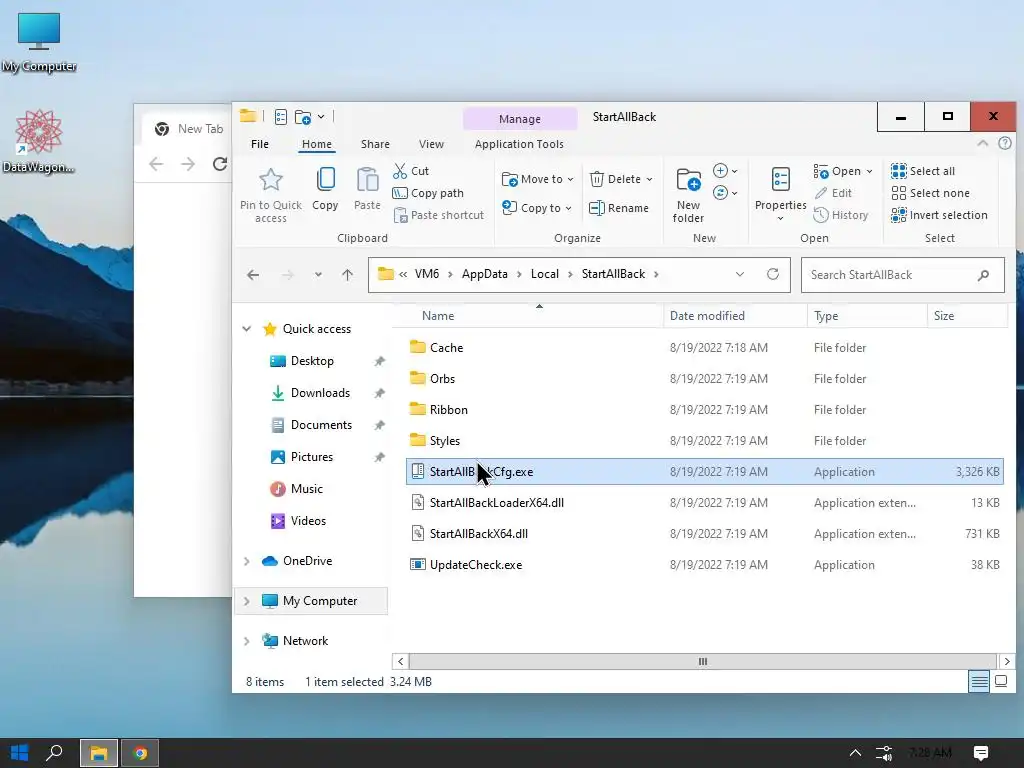This screenshot has height=768, width=1024.
Task: Click Invert selection in ribbon
Action: coord(939,215)
